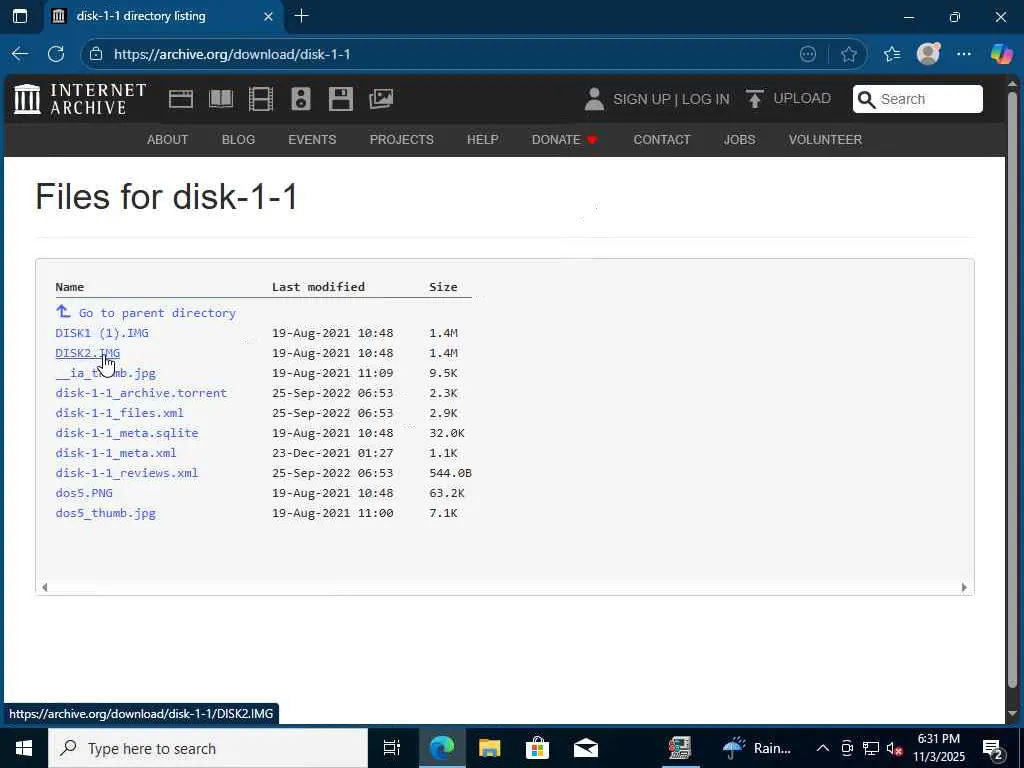
Task: Open __ia_thumb.jpg file link
Action: (x=106, y=373)
